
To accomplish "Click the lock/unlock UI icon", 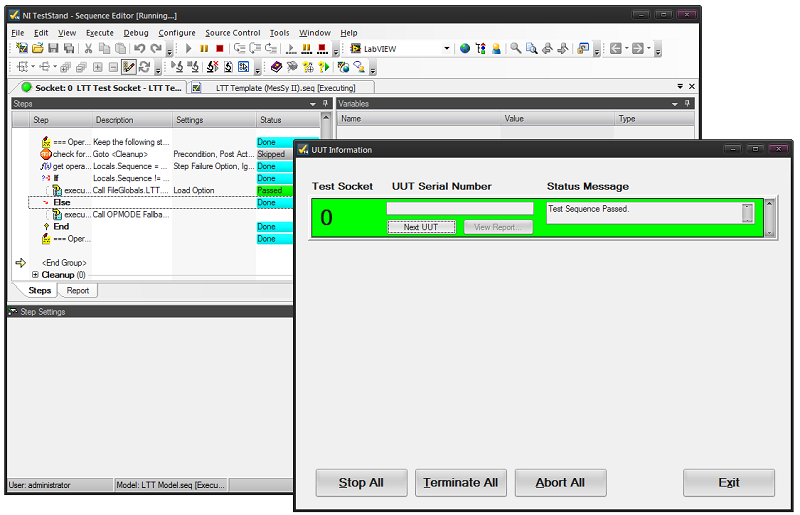I will pyautogui.click(x=583, y=48).
